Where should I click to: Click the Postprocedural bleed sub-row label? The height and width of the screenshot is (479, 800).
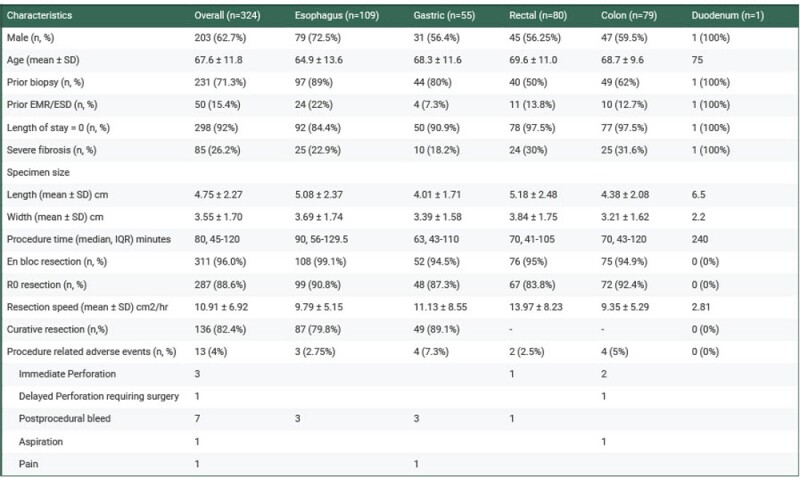[65, 419]
